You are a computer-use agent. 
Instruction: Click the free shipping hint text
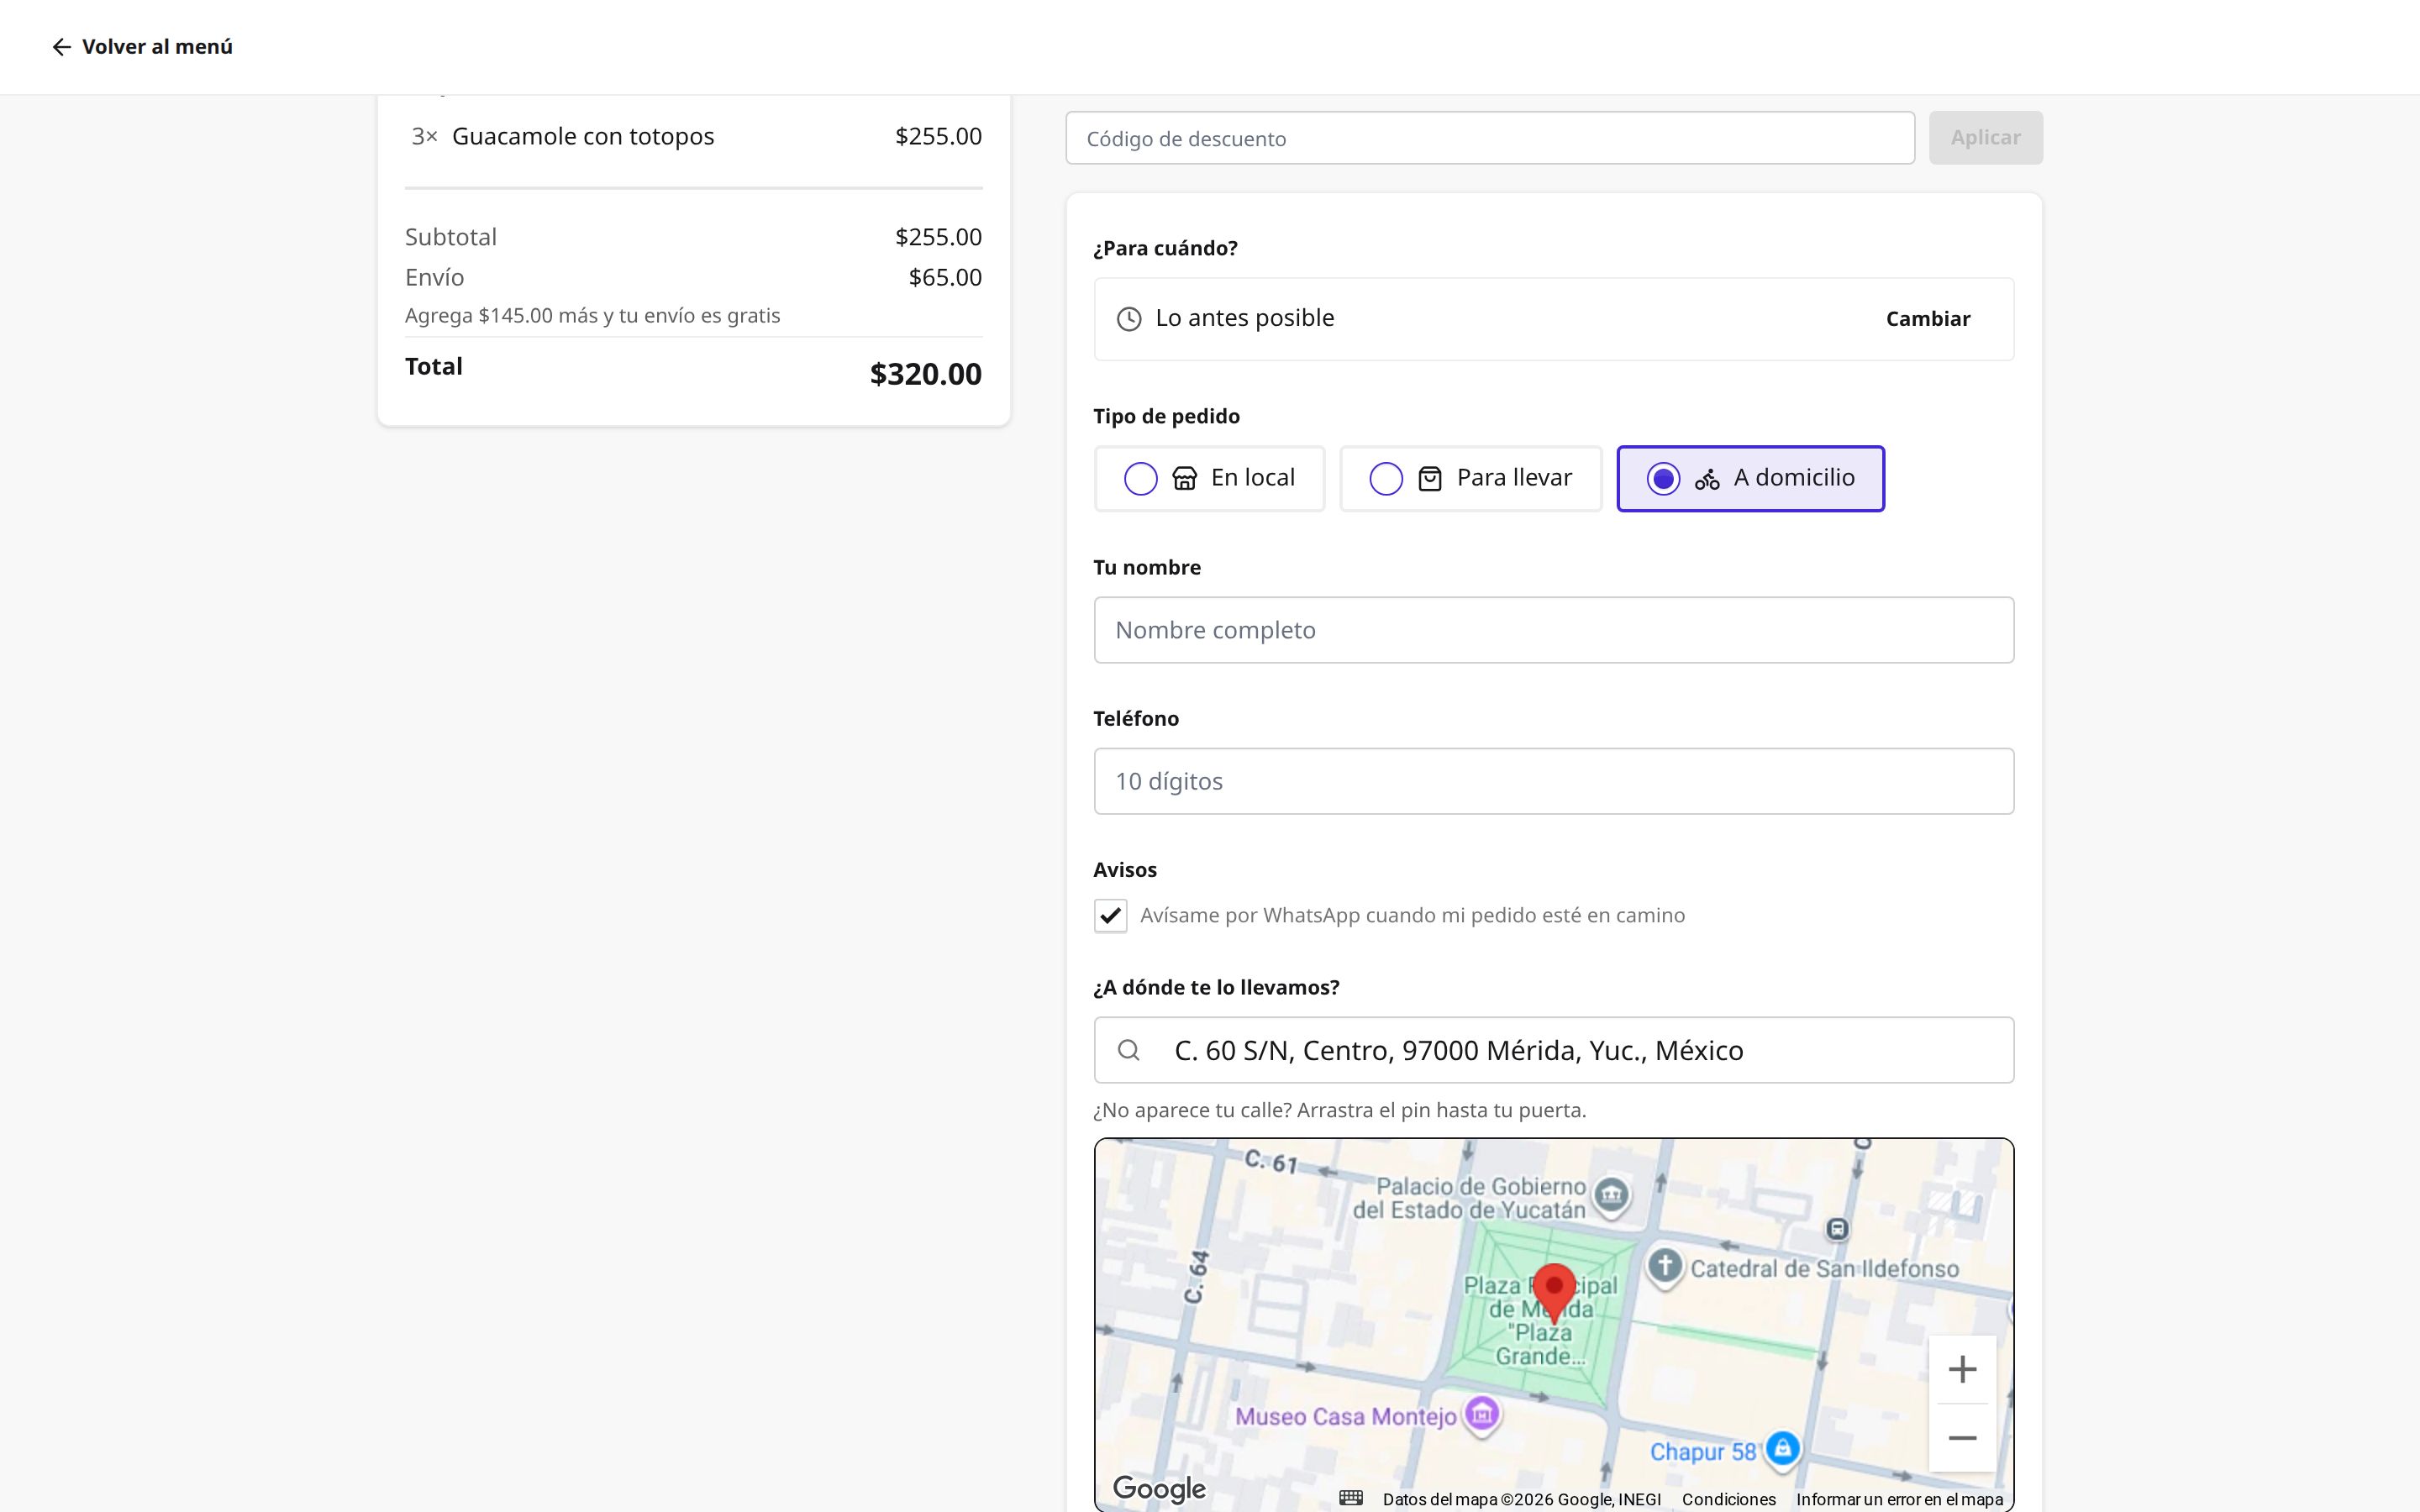tap(592, 316)
